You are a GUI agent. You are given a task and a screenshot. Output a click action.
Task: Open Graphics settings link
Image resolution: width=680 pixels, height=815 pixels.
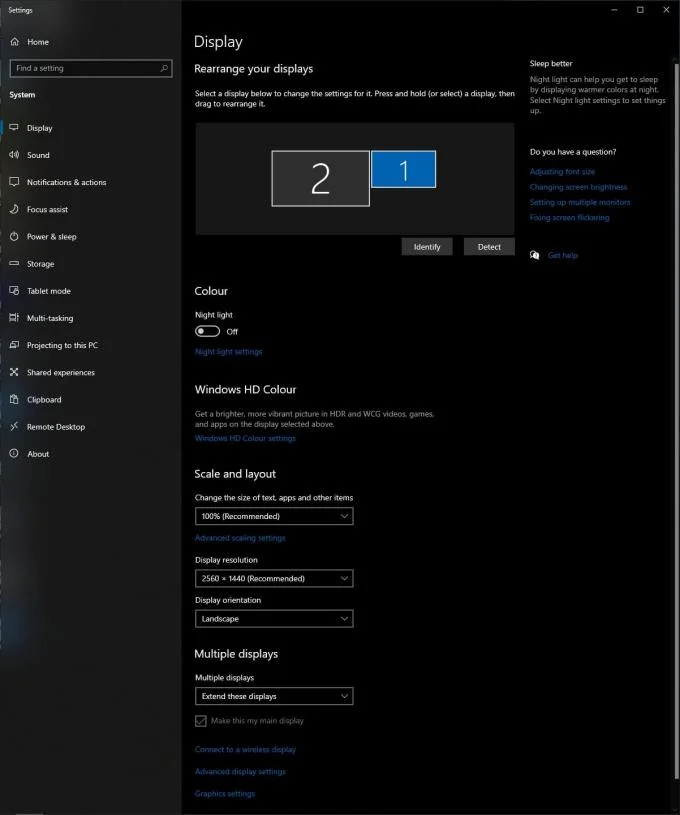tap(225, 794)
